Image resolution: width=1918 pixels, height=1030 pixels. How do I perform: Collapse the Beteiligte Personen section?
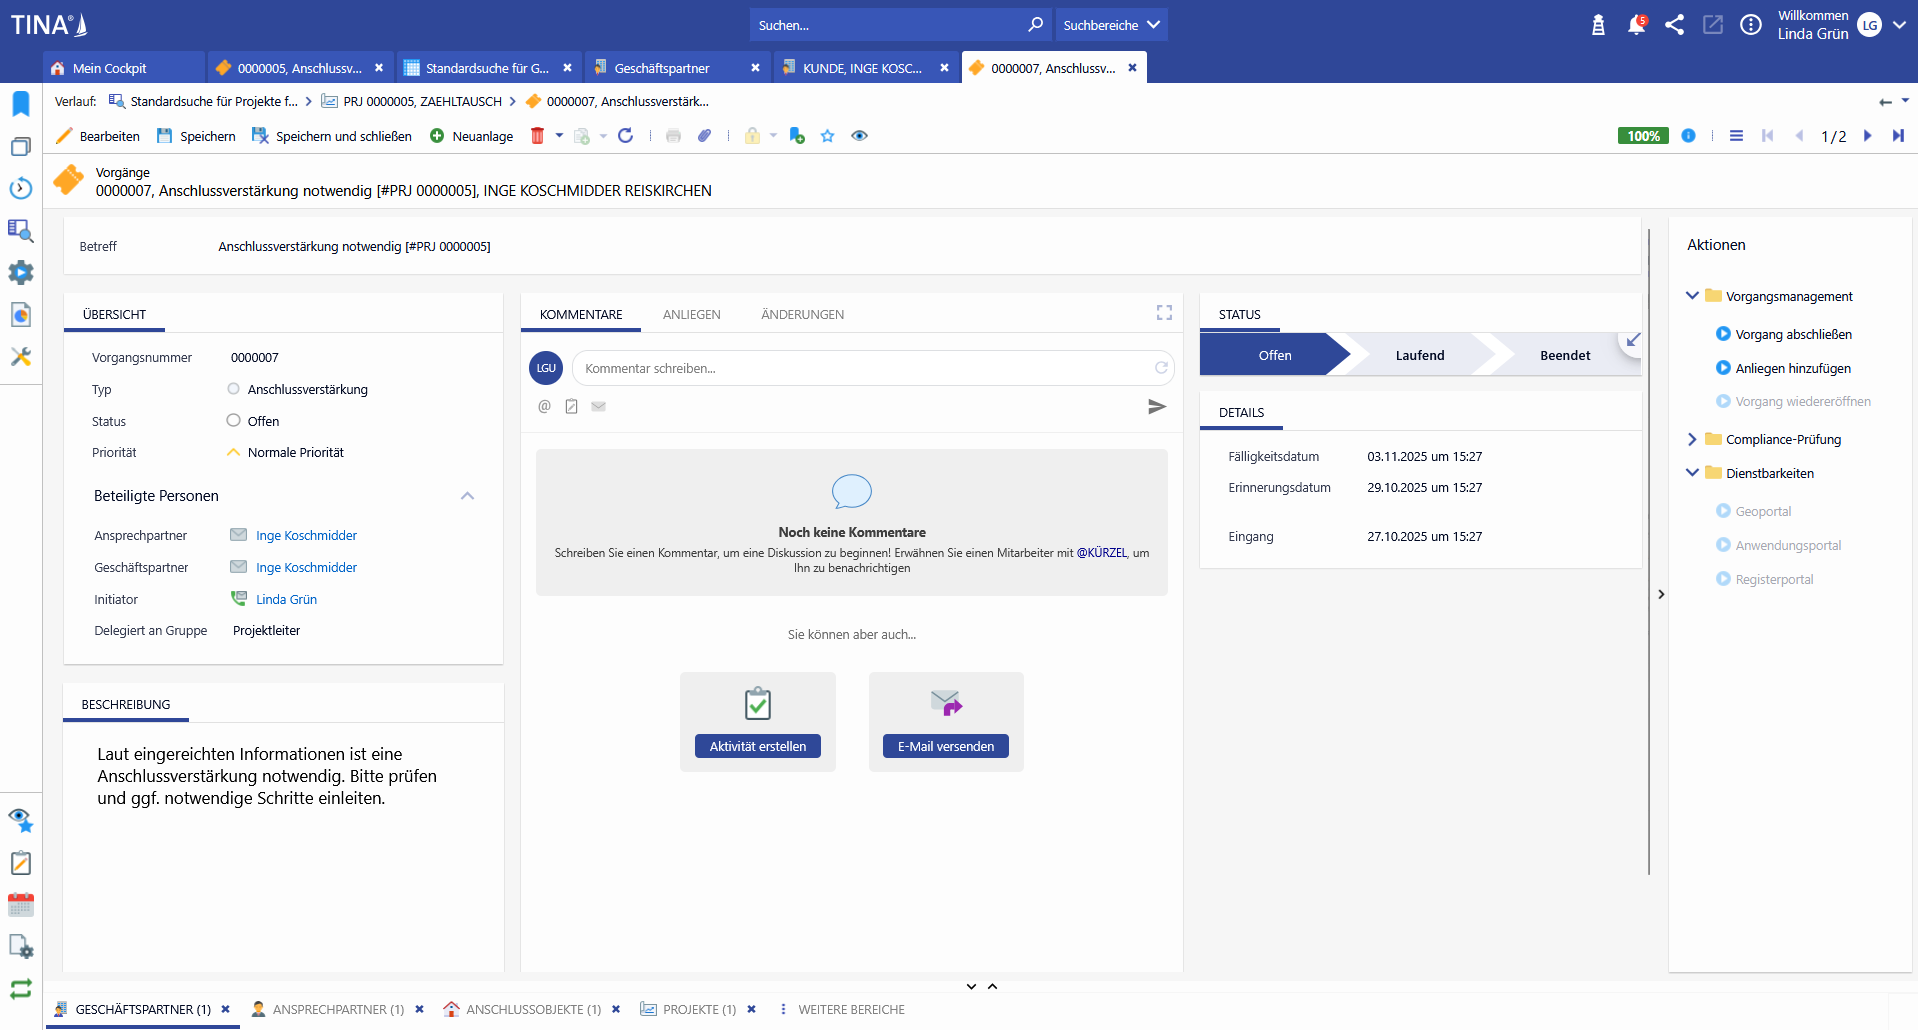pos(467,496)
